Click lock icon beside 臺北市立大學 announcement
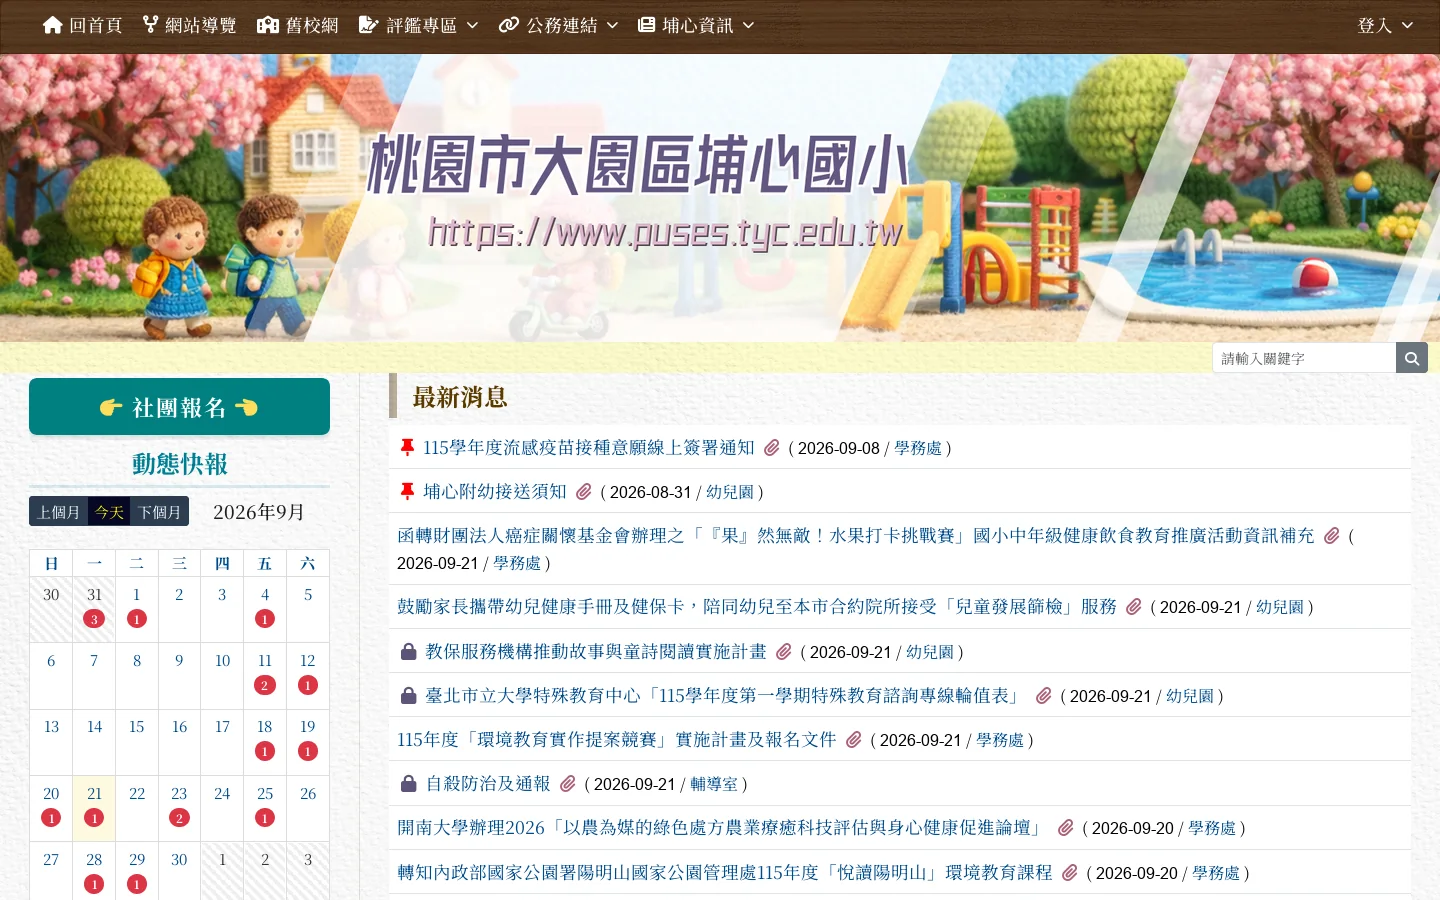The width and height of the screenshot is (1440, 900). point(408,696)
